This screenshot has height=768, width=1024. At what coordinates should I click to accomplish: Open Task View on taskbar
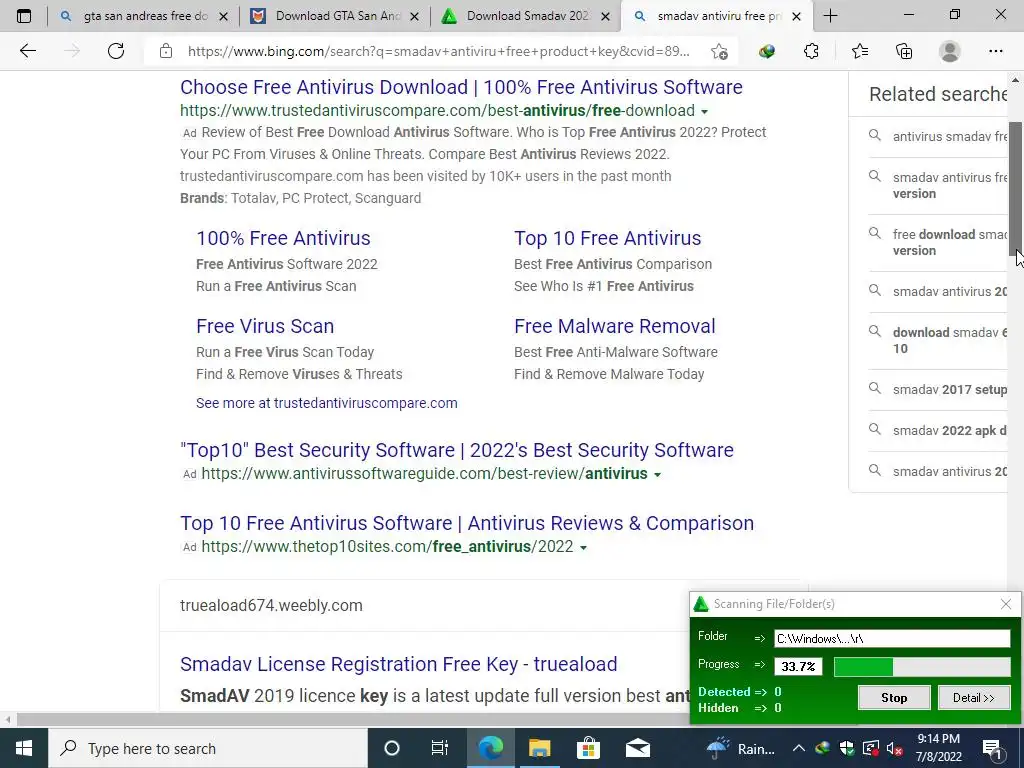click(440, 748)
